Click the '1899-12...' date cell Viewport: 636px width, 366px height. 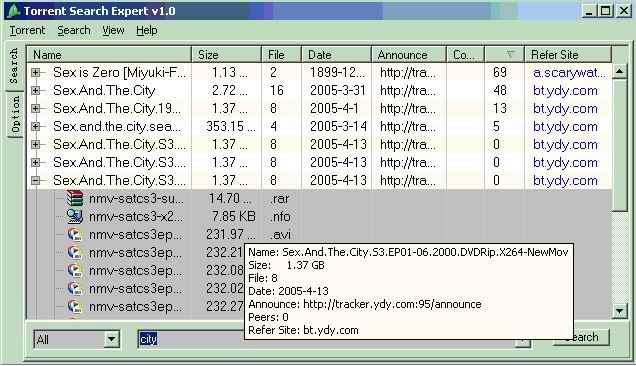337,73
